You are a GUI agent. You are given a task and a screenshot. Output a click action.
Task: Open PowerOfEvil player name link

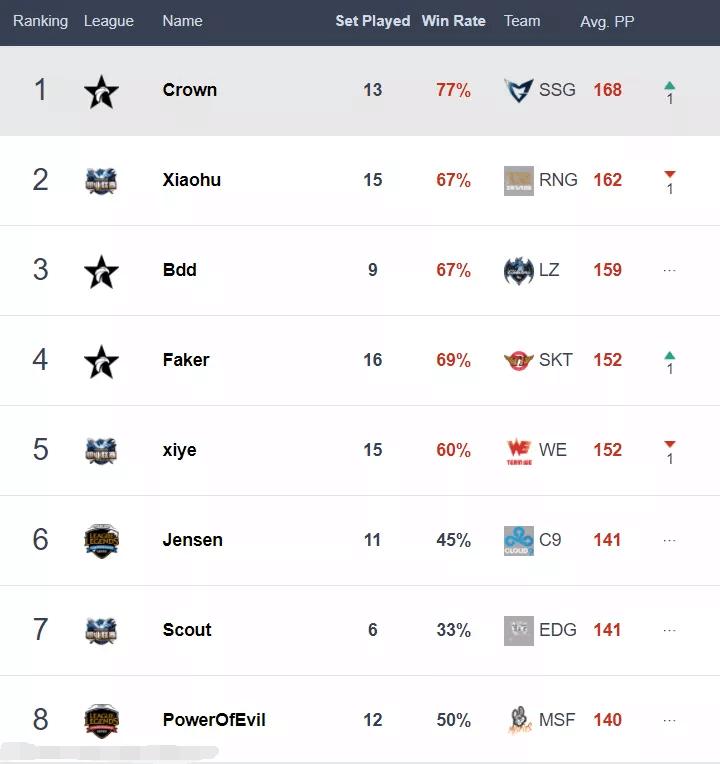pyautogui.click(x=214, y=720)
